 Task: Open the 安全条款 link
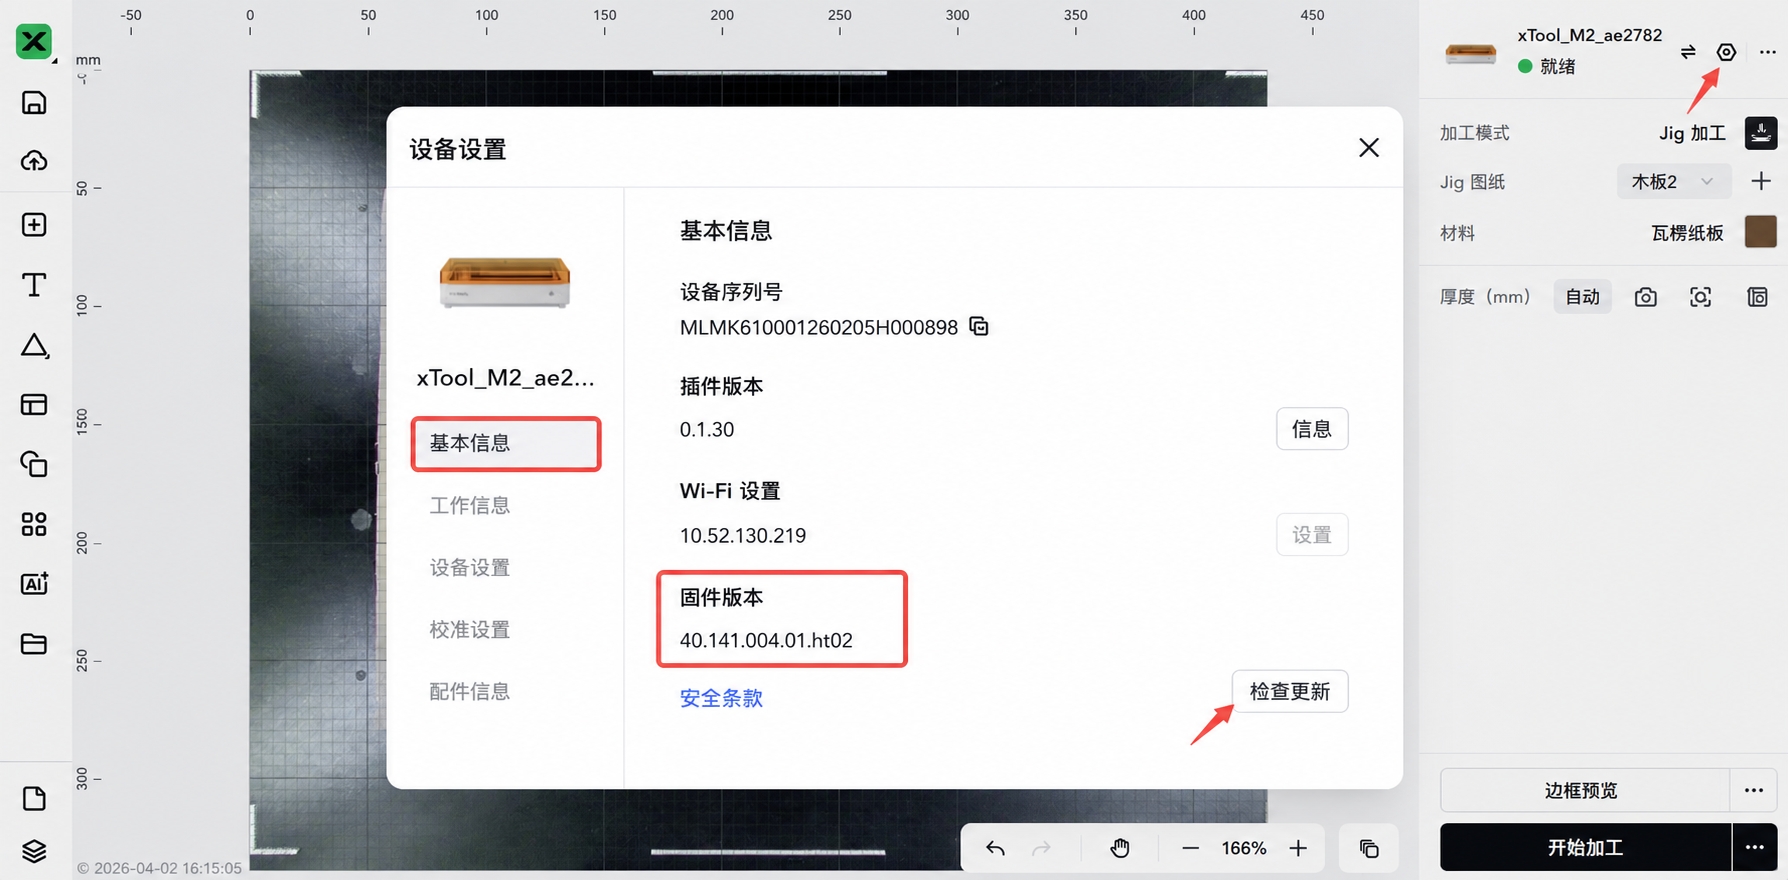[x=721, y=698]
